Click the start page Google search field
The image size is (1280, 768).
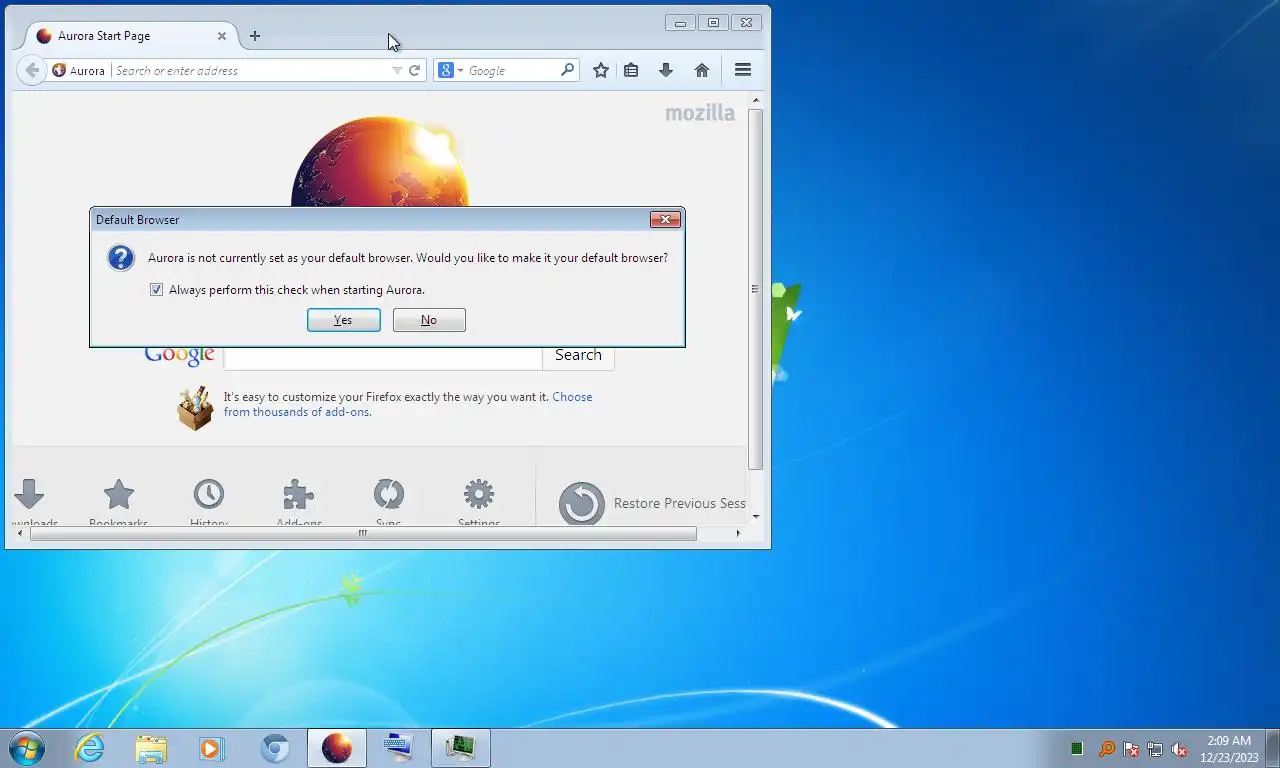(383, 358)
